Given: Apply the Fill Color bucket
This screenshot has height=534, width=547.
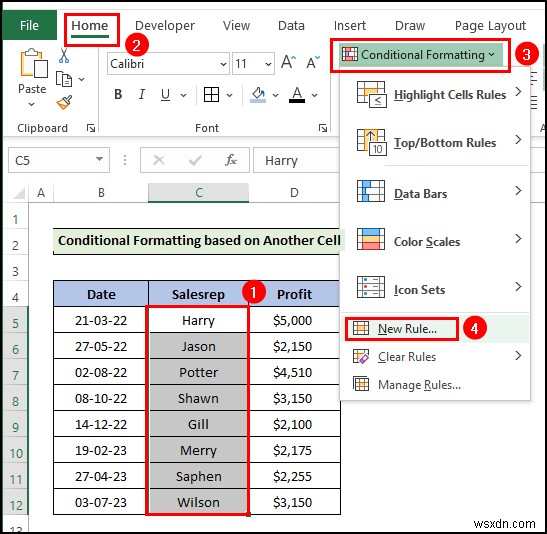Looking at the screenshot, I should tap(258, 95).
